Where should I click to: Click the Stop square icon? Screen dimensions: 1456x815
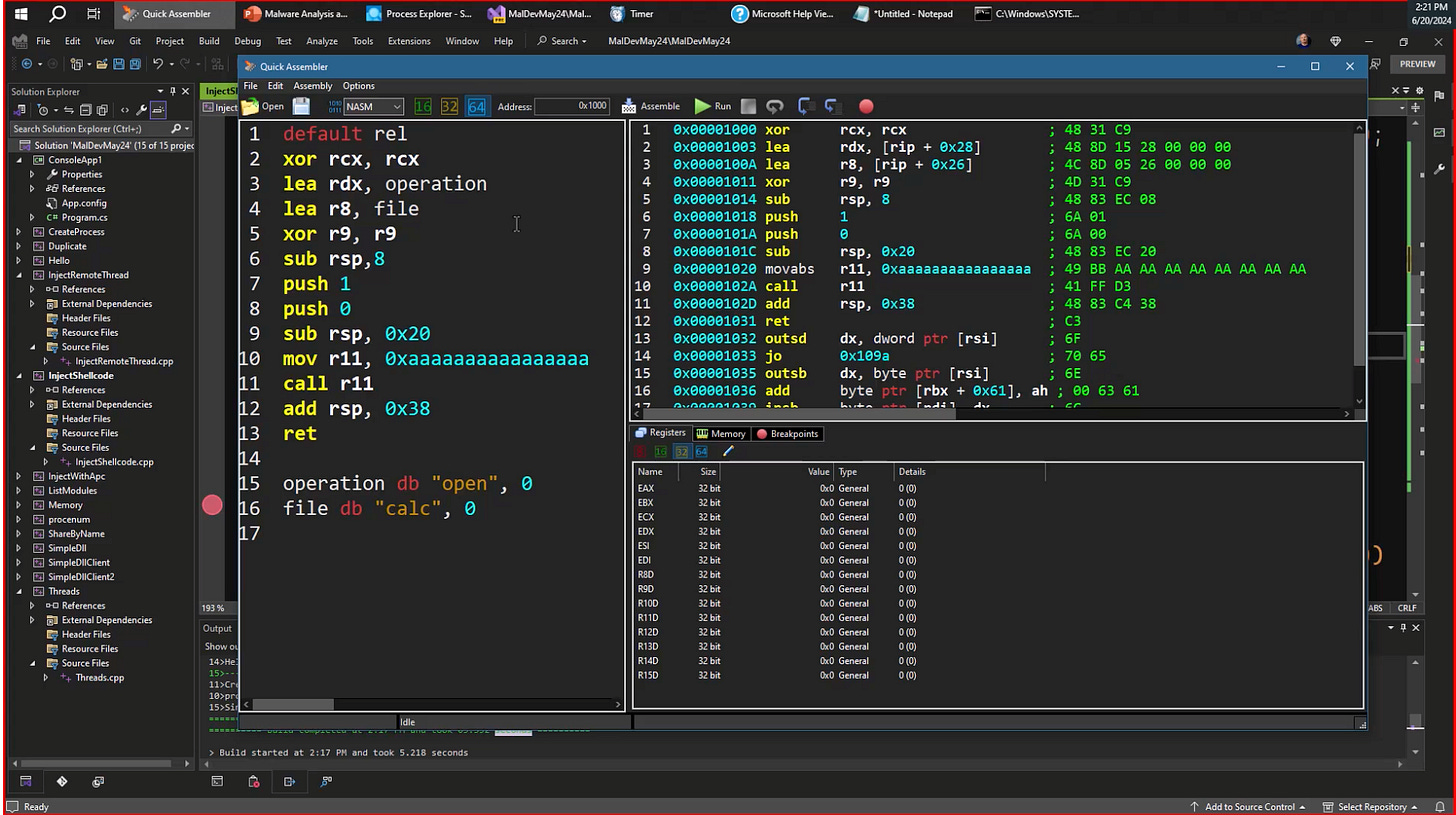[x=748, y=106]
